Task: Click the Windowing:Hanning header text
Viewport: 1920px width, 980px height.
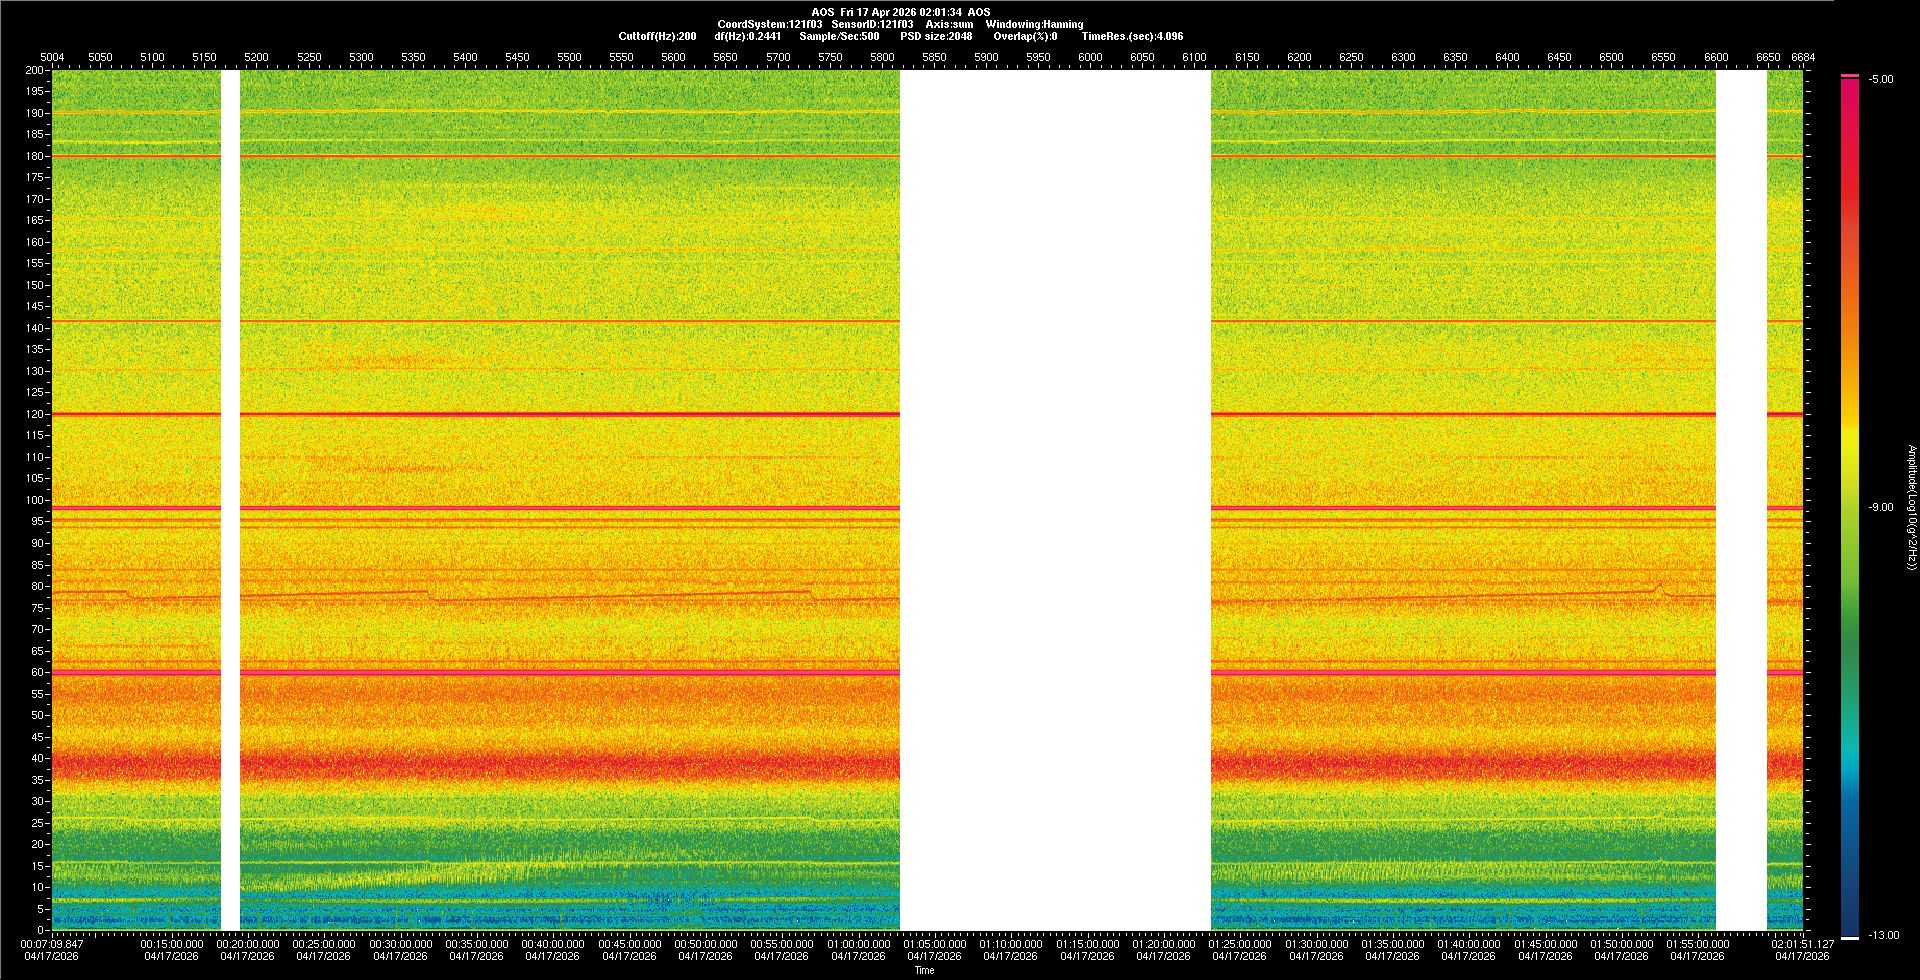Action: tap(1034, 24)
